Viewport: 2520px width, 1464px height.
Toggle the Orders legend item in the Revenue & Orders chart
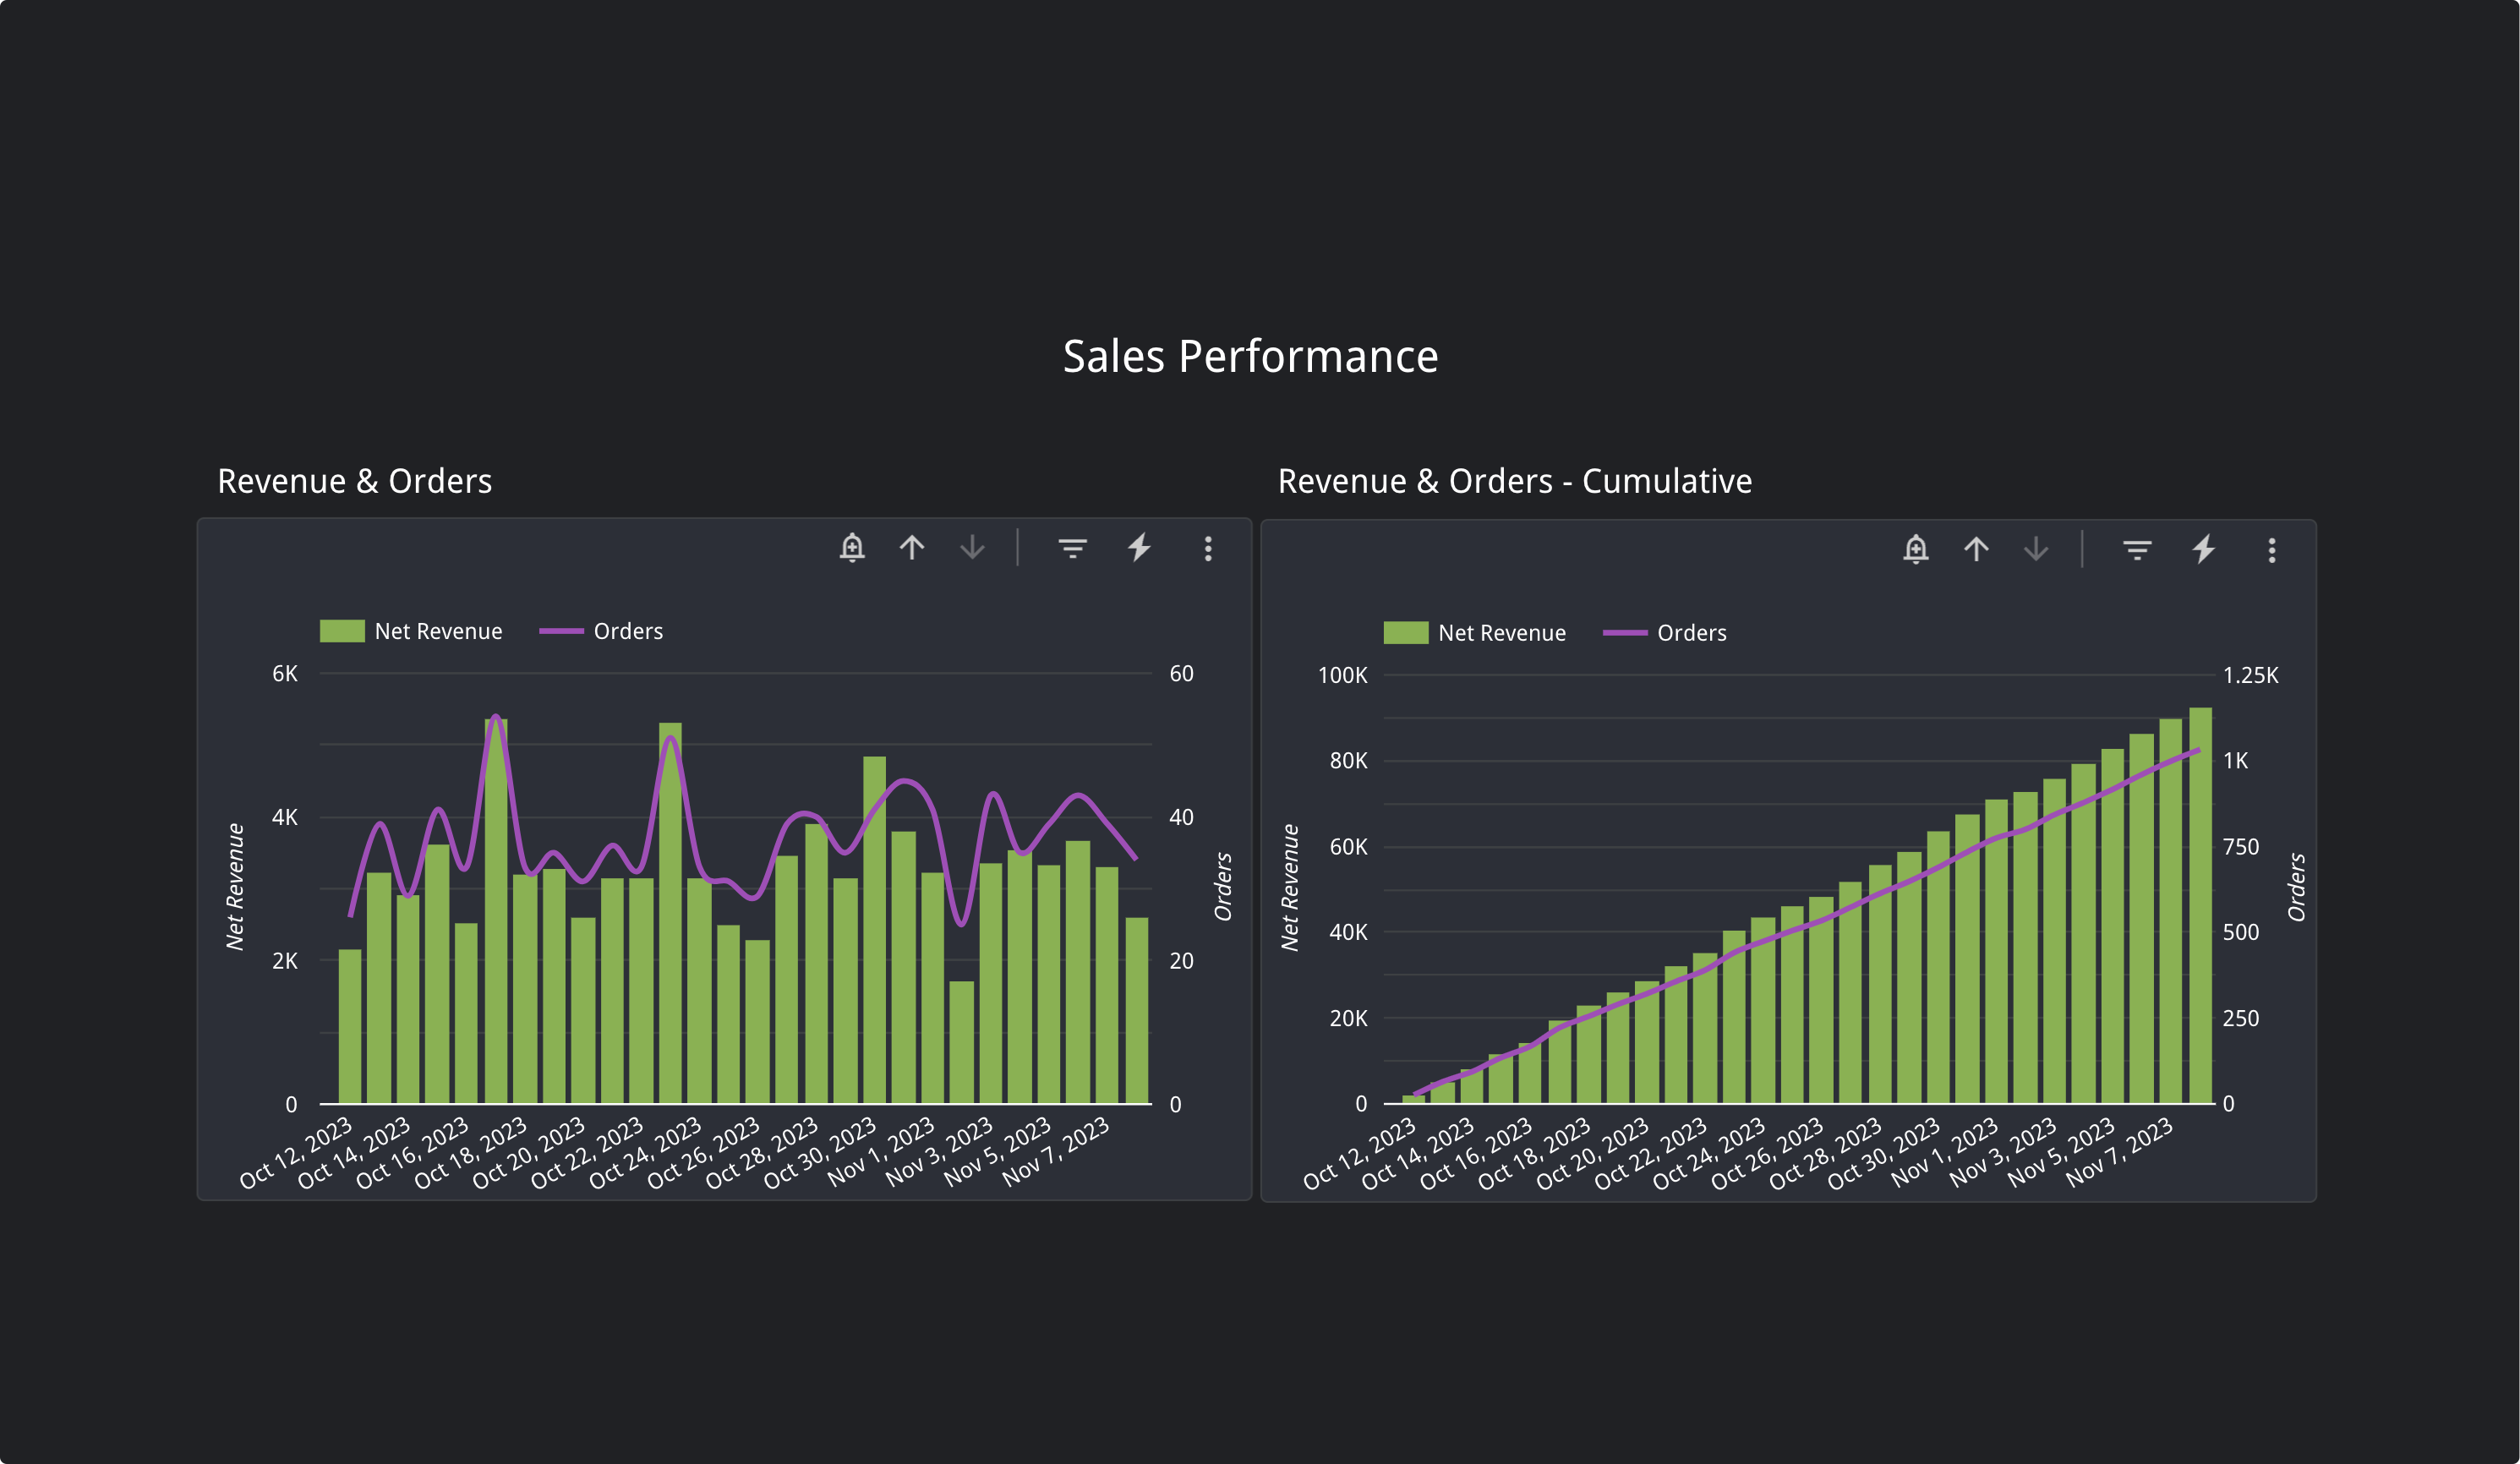tap(627, 631)
